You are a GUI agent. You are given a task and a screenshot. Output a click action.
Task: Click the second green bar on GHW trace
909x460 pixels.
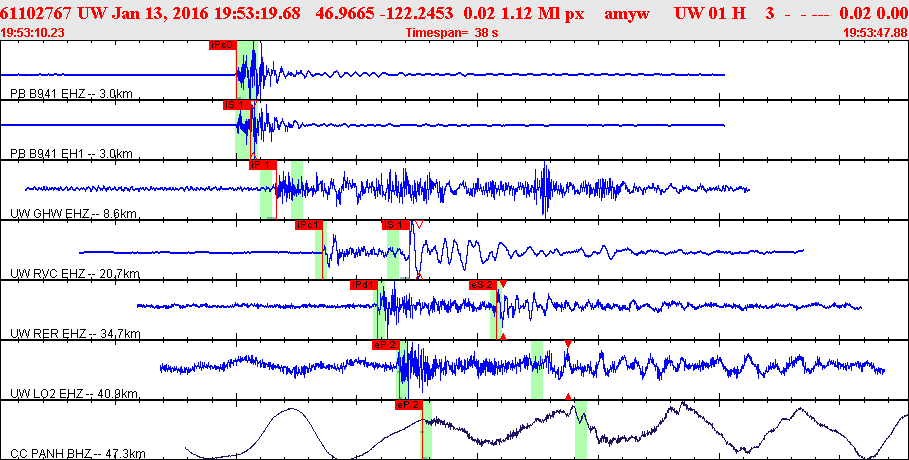(x=297, y=190)
